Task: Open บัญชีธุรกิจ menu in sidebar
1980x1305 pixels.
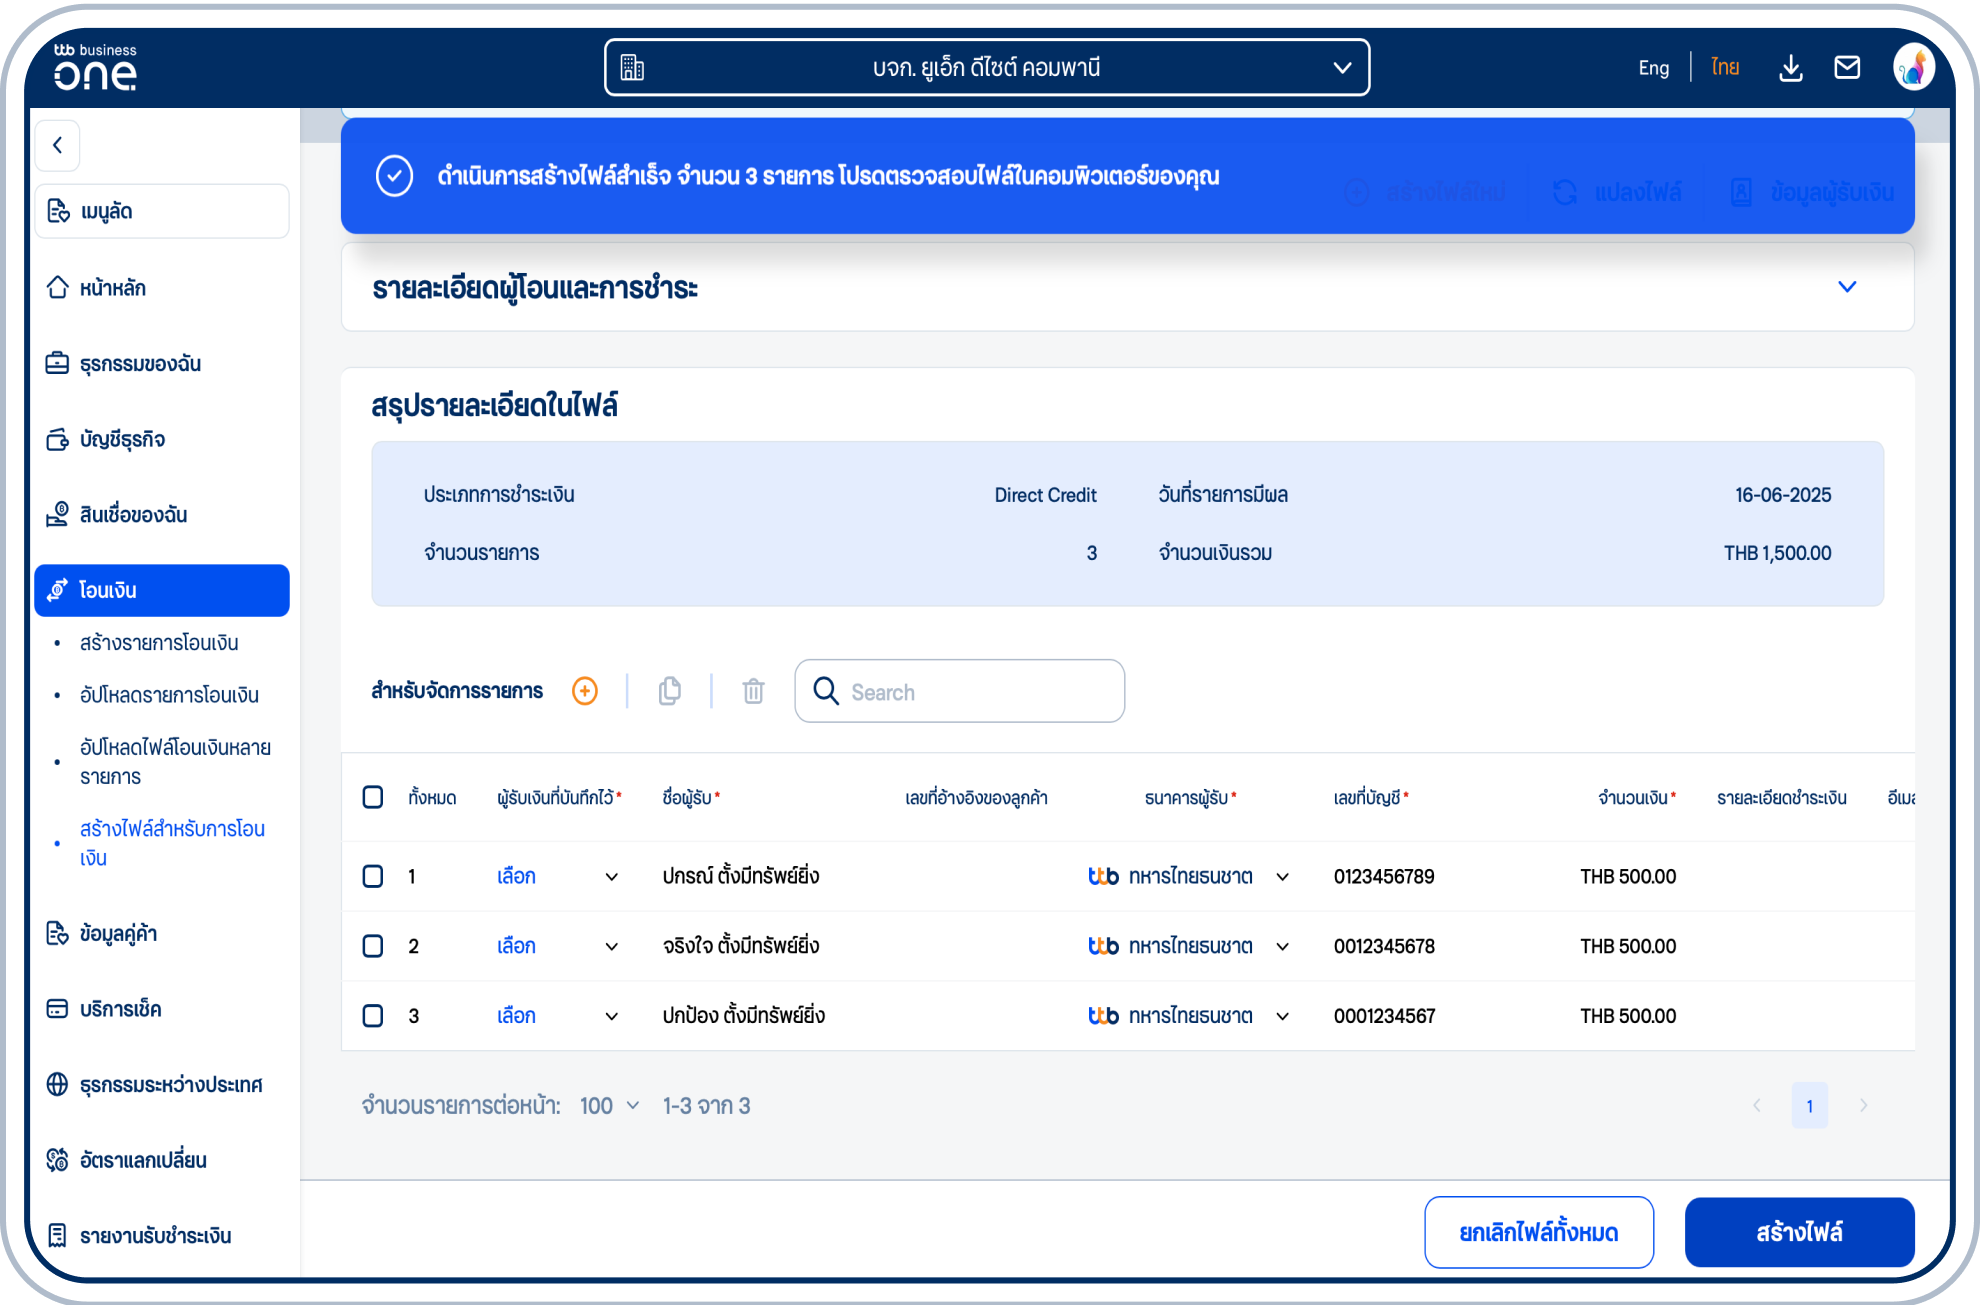Action: click(122, 439)
